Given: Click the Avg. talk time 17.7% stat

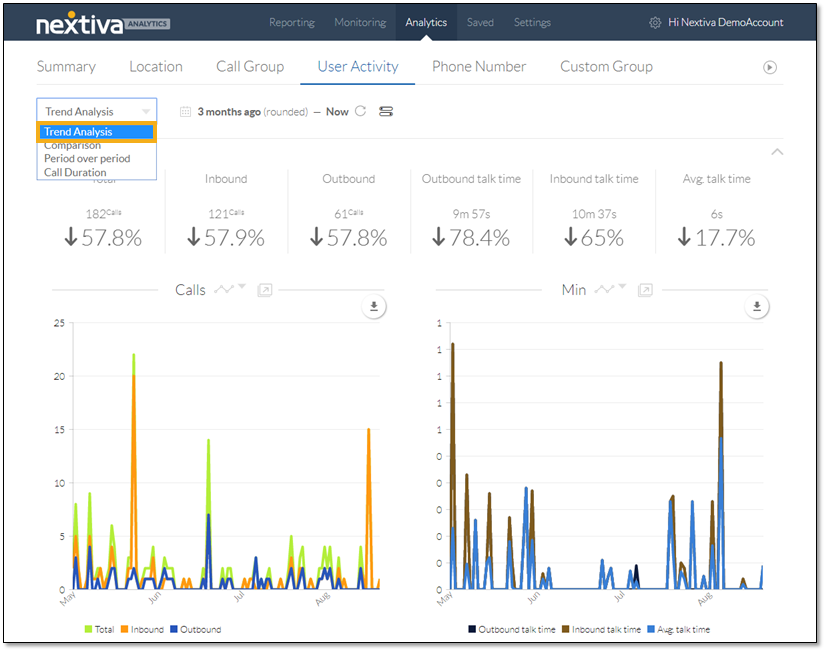Looking at the screenshot, I should click(x=717, y=211).
